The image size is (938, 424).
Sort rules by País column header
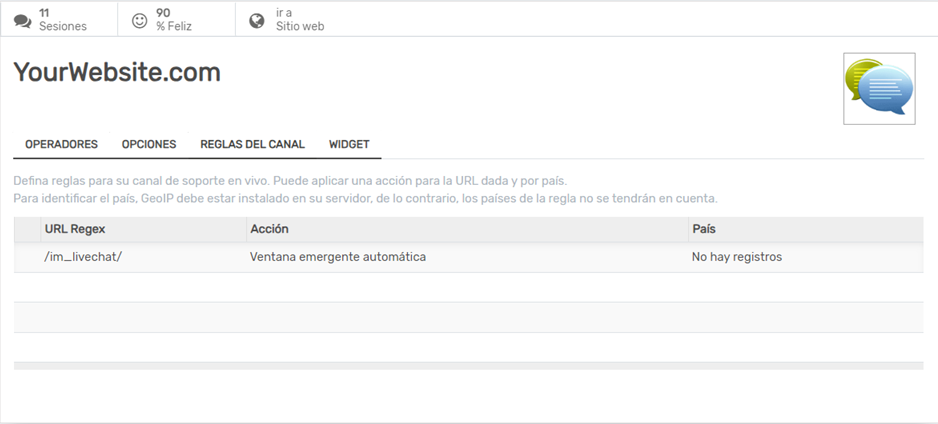pyautogui.click(x=704, y=230)
